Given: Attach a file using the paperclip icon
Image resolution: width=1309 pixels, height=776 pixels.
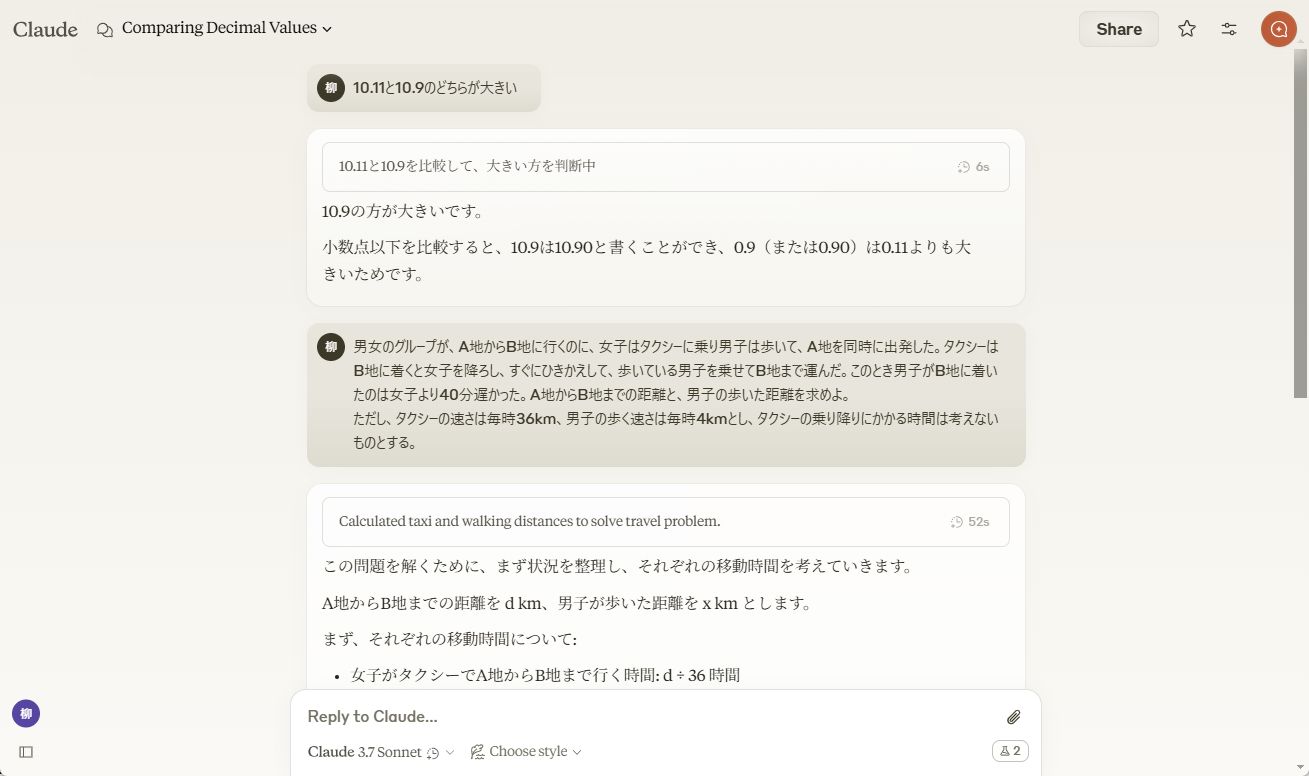Looking at the screenshot, I should coord(1013,716).
